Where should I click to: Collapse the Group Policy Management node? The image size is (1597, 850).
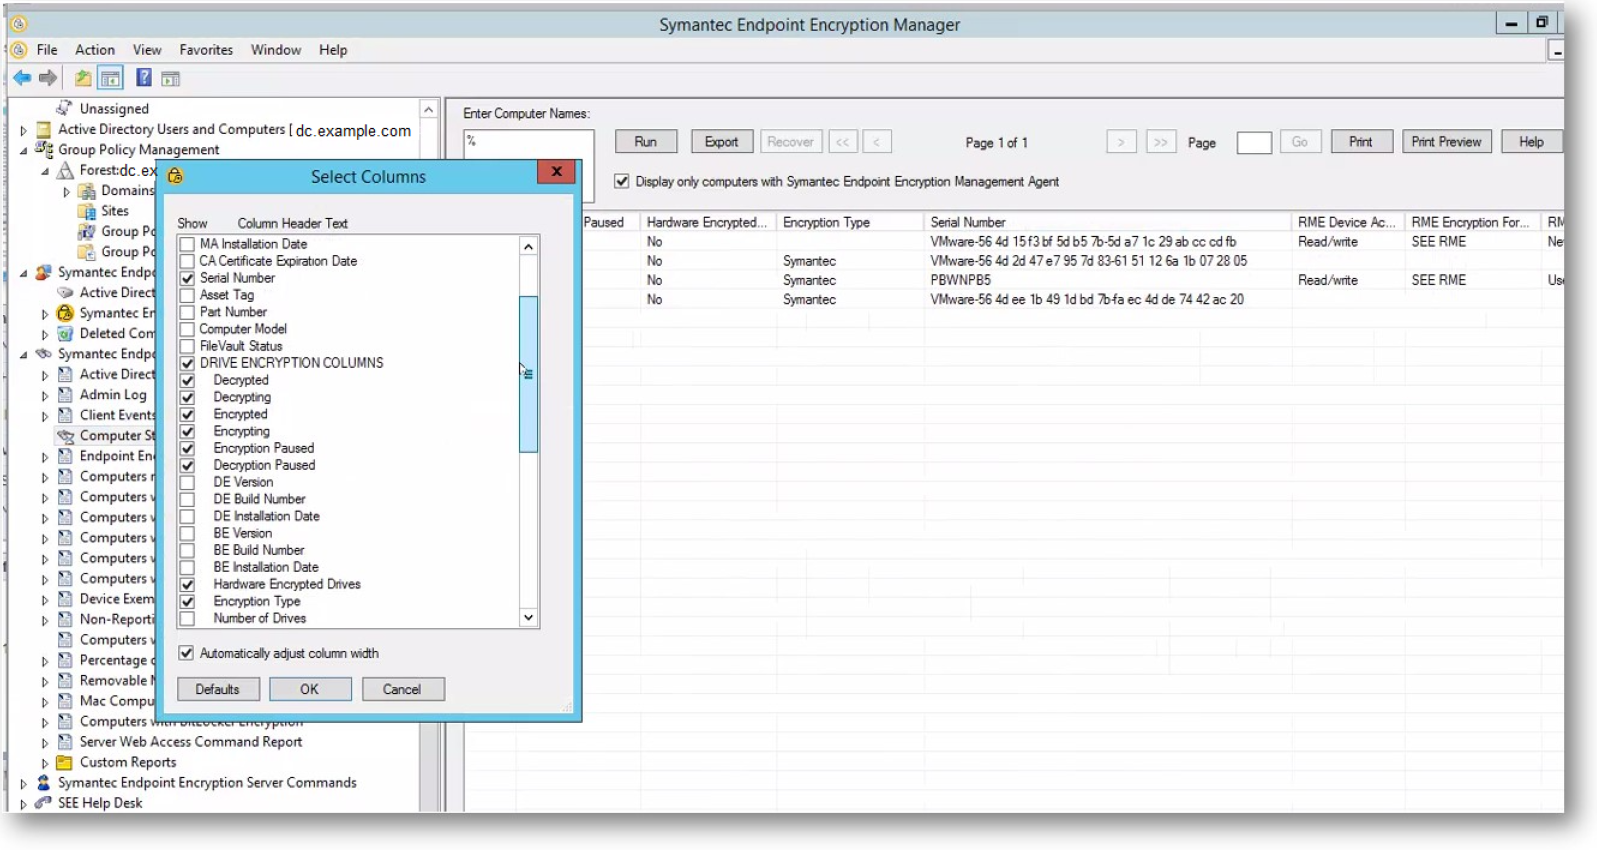click(x=23, y=150)
